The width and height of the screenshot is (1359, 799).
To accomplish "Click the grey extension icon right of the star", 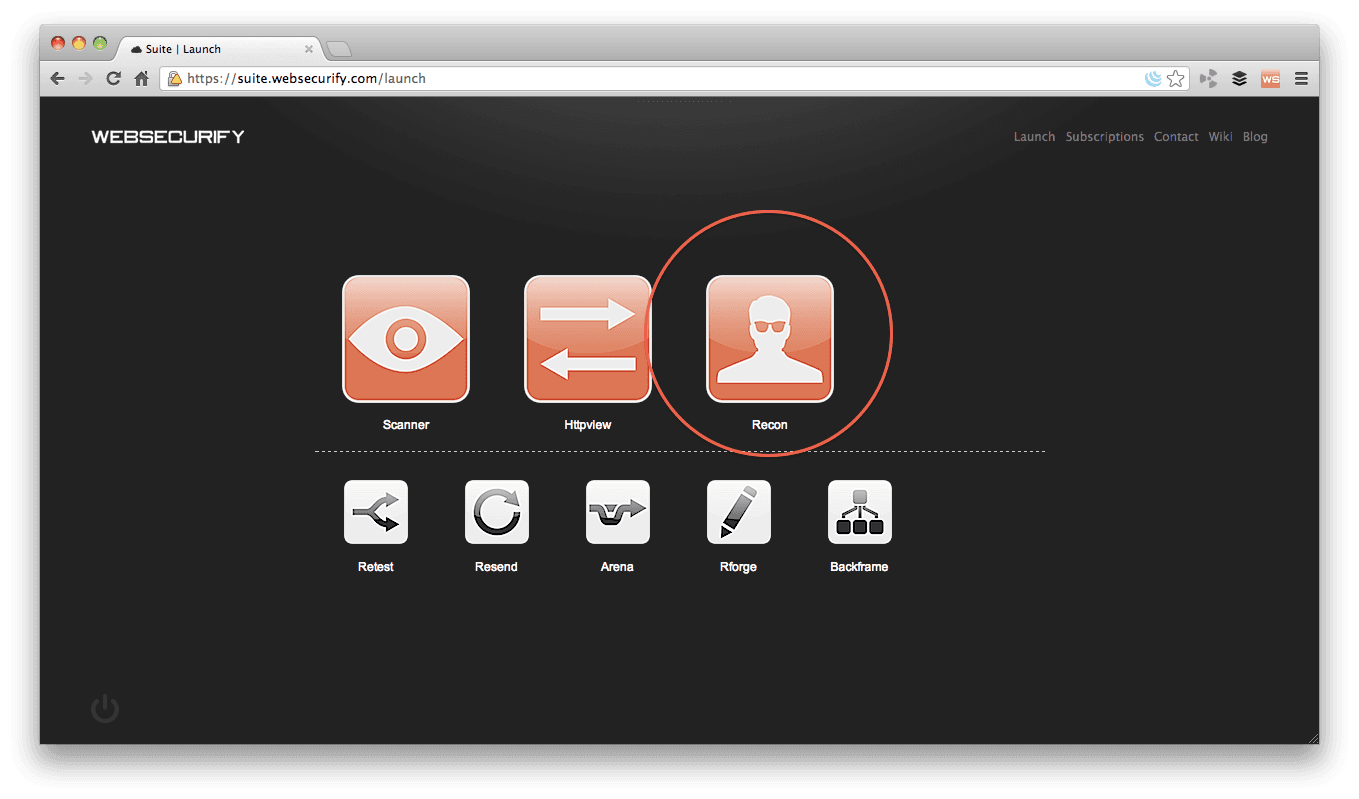I will (1209, 78).
